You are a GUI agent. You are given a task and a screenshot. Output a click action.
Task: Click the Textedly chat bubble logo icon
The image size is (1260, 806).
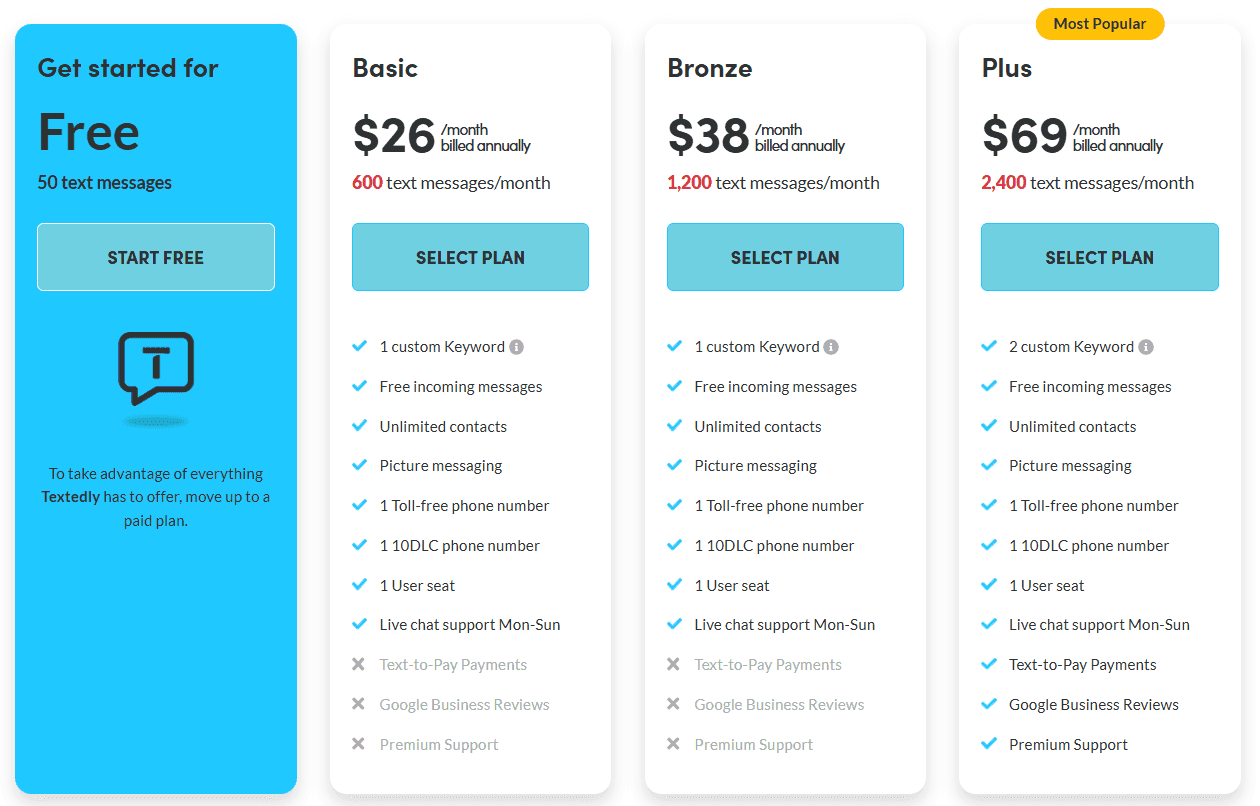click(x=156, y=368)
